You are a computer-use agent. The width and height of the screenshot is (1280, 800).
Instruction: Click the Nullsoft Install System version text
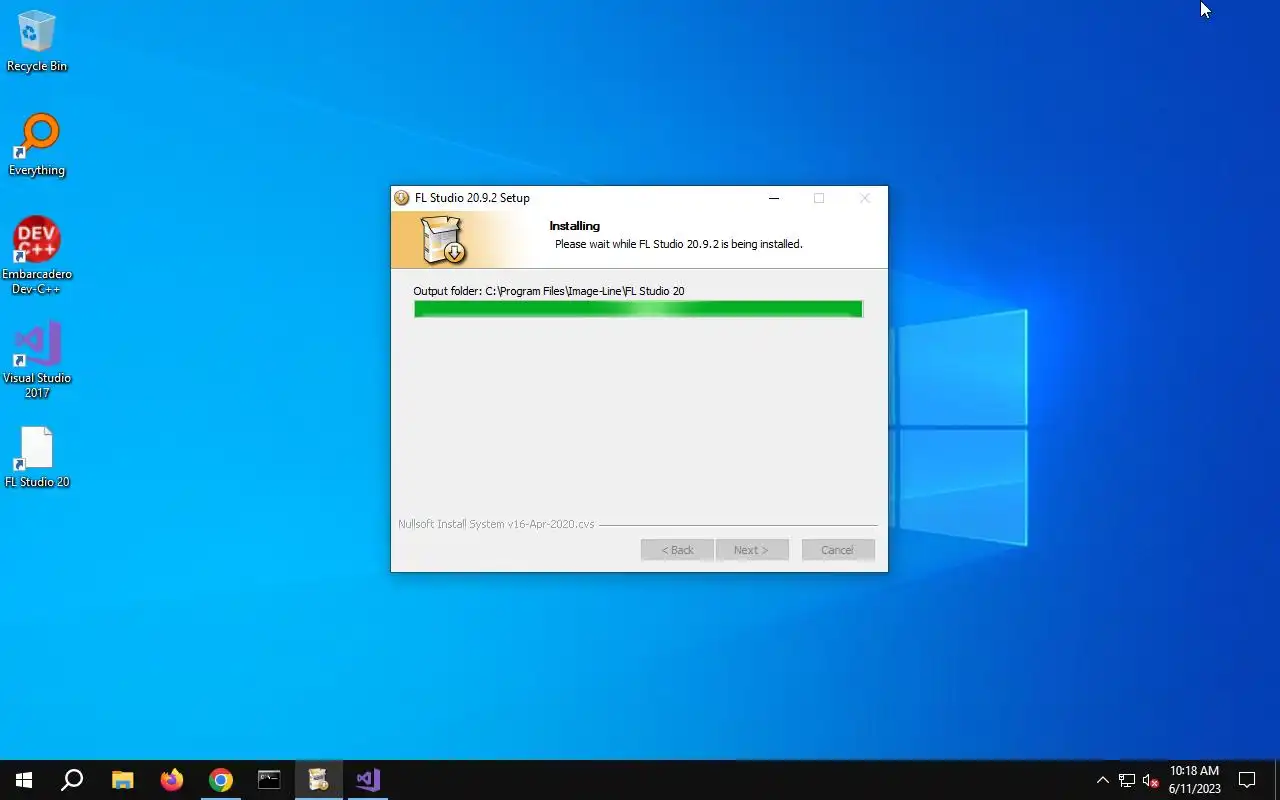(496, 524)
